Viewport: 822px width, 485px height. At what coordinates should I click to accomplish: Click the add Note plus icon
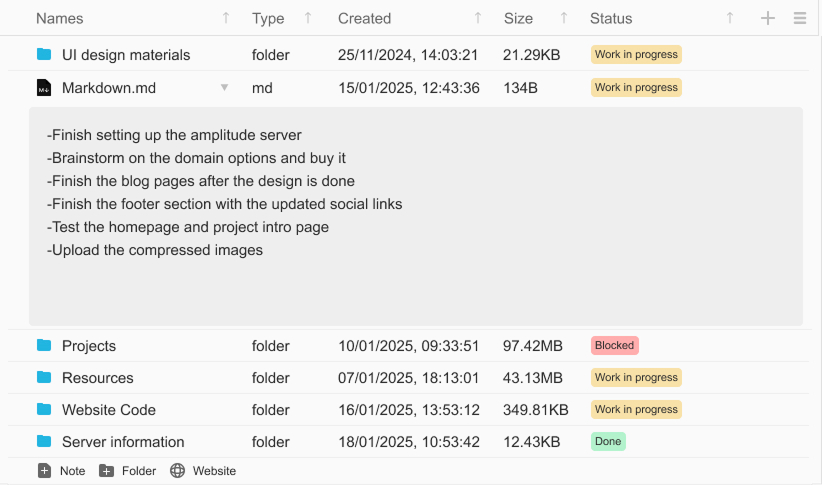click(45, 471)
